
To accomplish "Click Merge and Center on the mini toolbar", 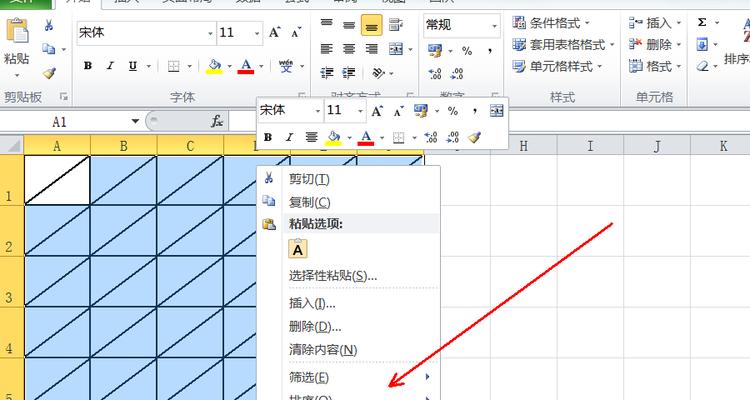I will tap(497, 111).
